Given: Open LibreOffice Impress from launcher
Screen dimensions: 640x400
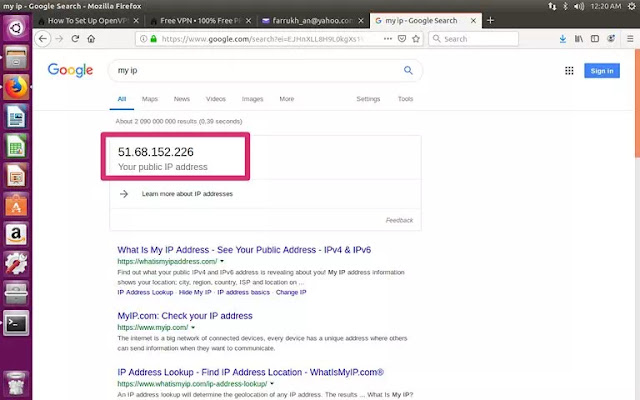Looking at the screenshot, I should click(16, 176).
